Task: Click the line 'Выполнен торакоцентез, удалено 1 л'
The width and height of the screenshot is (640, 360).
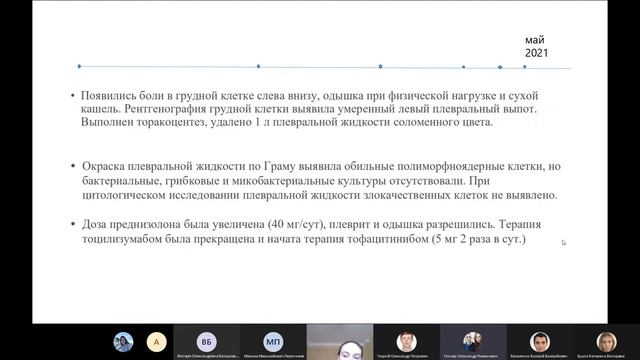Action: coord(287,122)
